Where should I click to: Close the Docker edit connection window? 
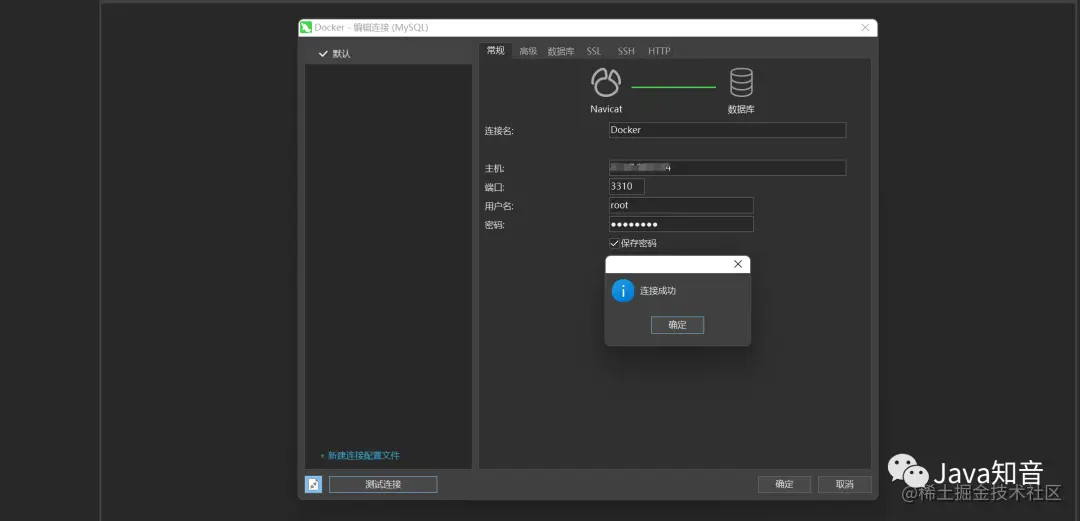(865, 28)
